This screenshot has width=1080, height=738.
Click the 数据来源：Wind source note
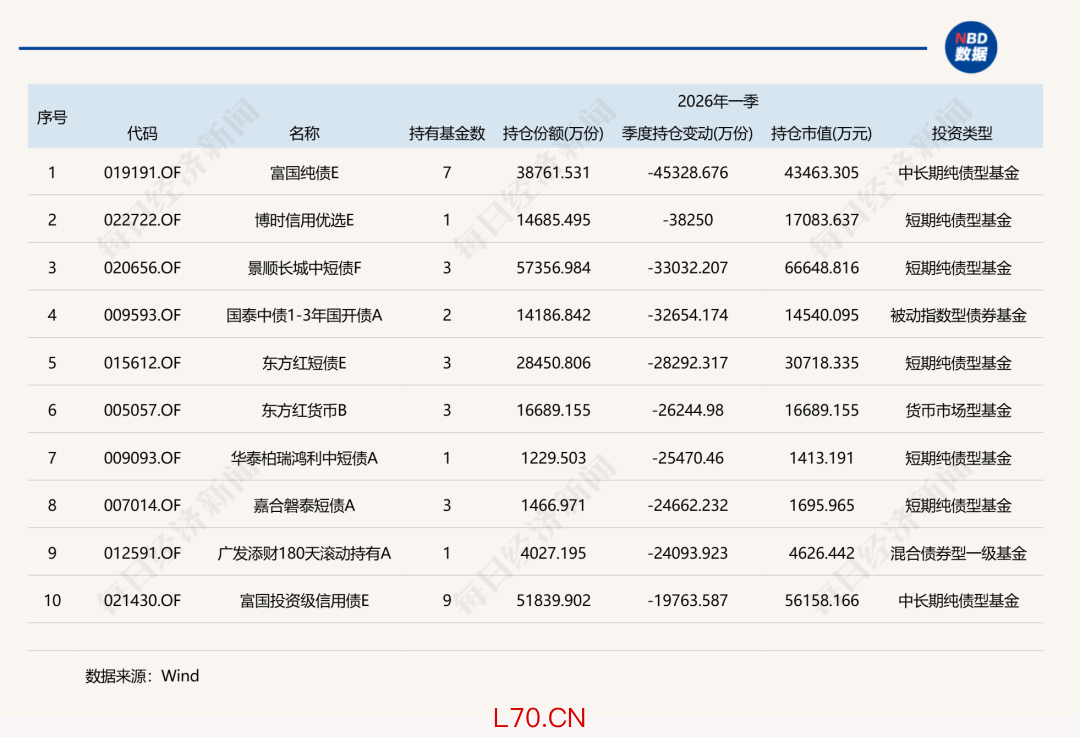pos(142,676)
